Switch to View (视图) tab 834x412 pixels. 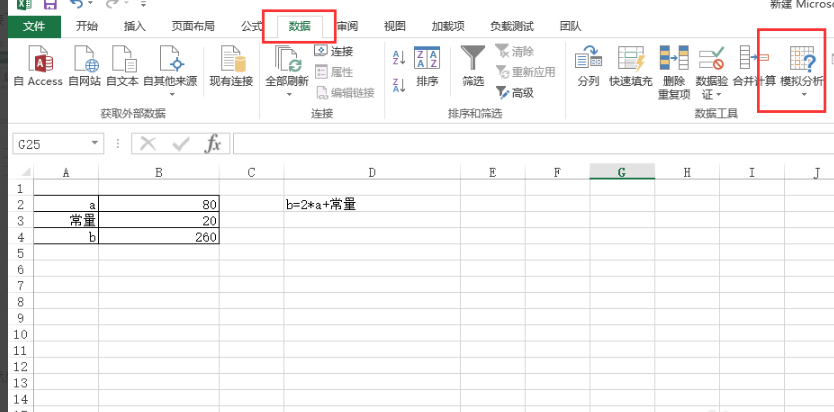395,27
